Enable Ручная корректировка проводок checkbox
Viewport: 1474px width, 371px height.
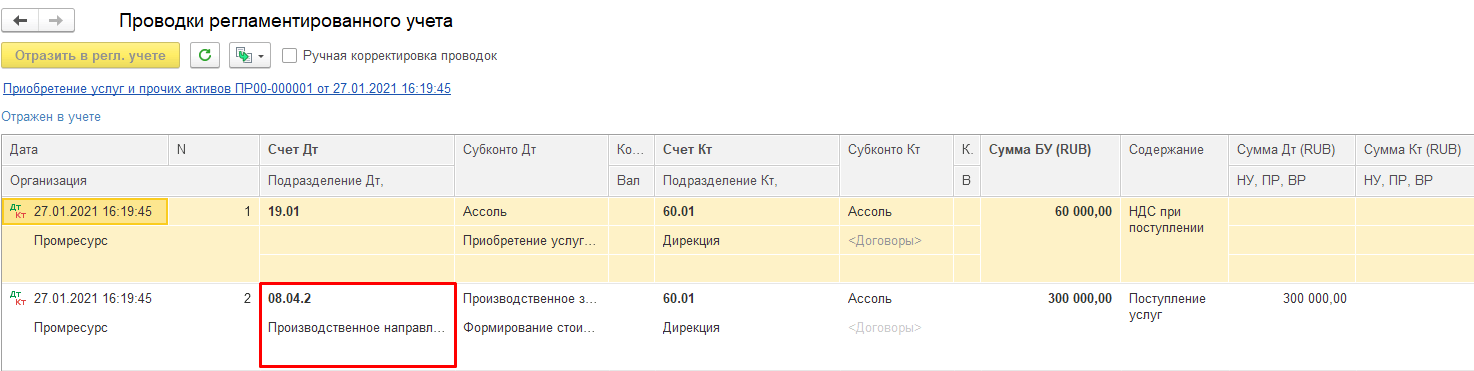pyautogui.click(x=290, y=56)
